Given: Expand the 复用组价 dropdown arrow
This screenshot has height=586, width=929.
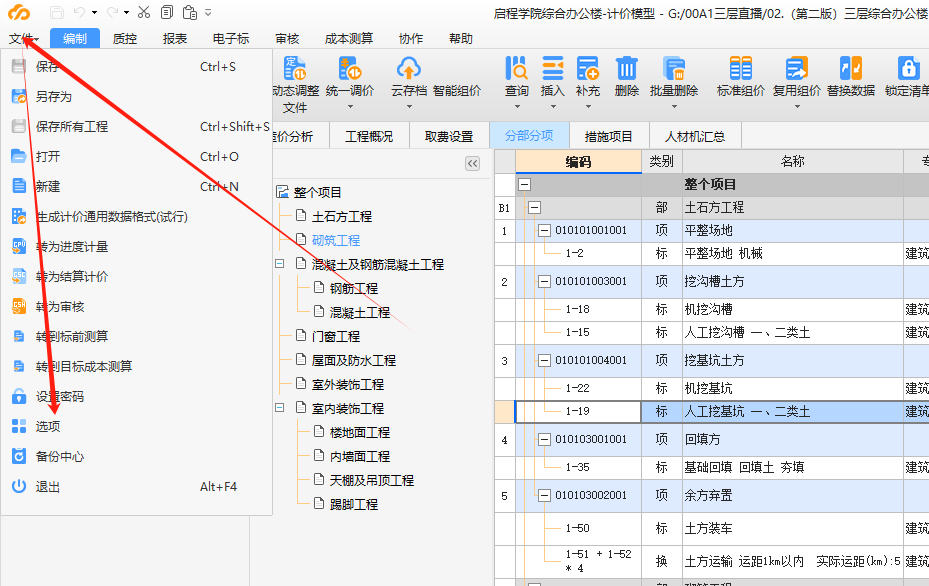Looking at the screenshot, I should (x=797, y=107).
